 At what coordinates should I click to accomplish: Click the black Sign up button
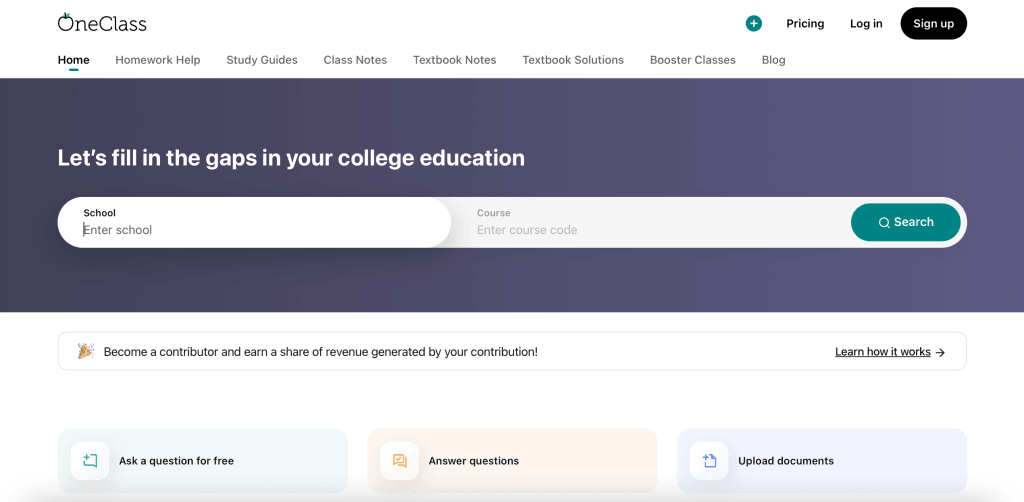(934, 24)
